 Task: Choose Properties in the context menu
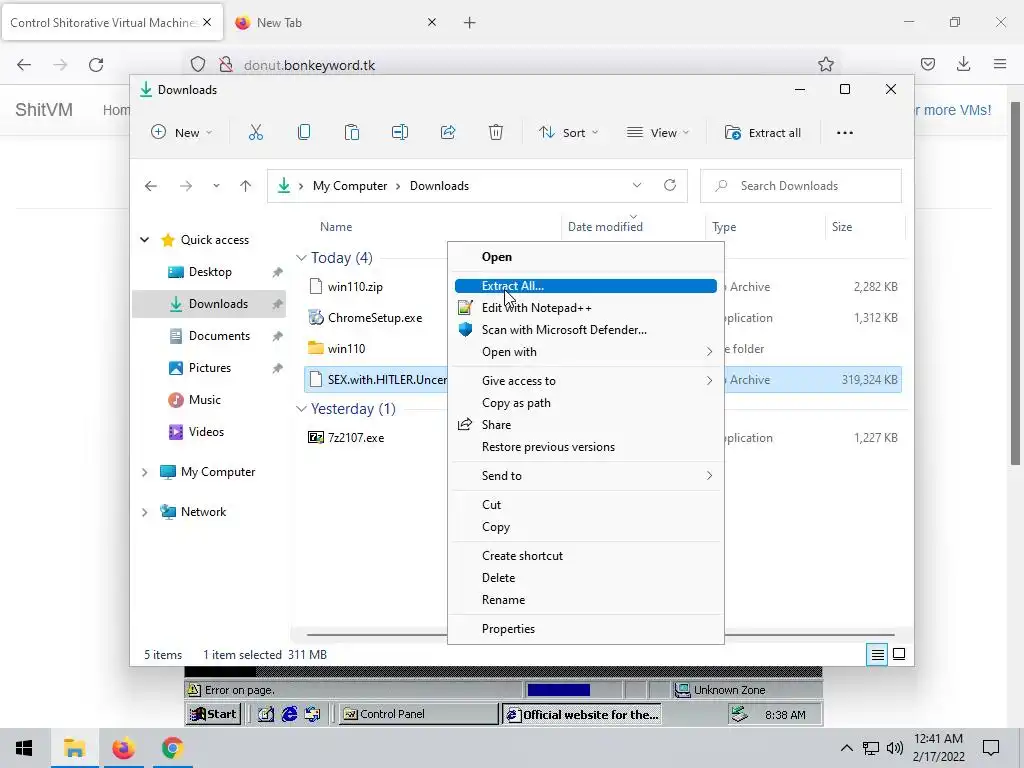tap(586, 629)
